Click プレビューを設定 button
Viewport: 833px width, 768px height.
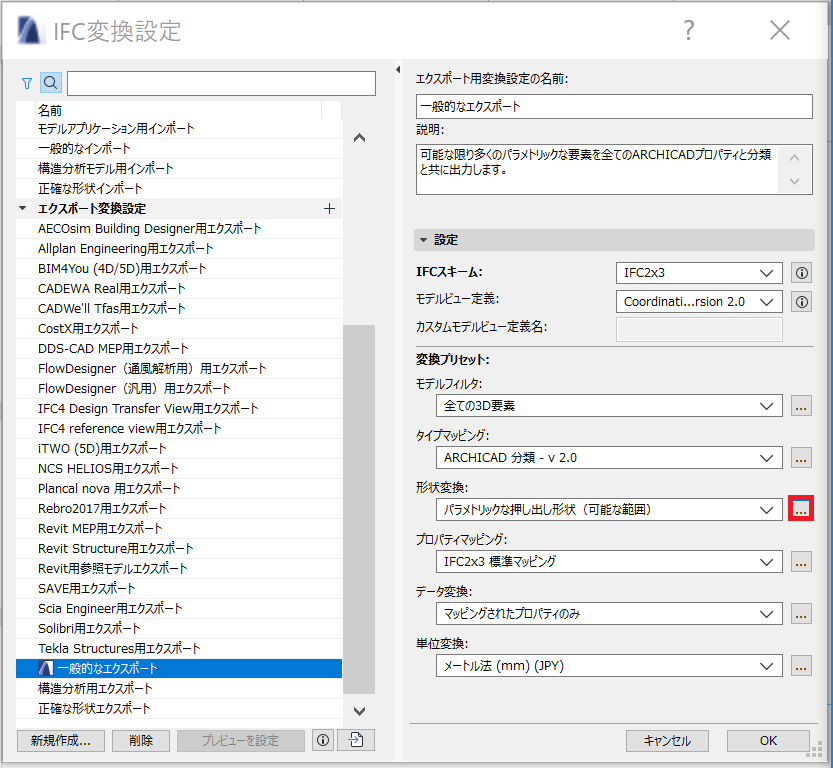tap(241, 740)
